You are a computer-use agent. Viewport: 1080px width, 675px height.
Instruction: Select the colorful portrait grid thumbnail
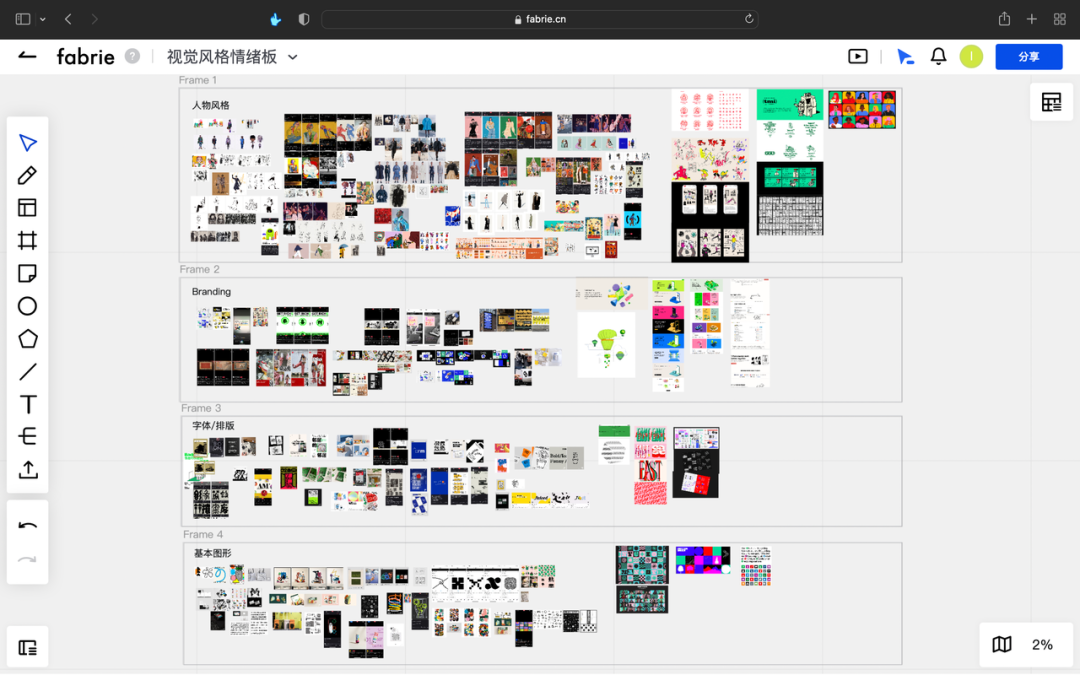(x=862, y=110)
